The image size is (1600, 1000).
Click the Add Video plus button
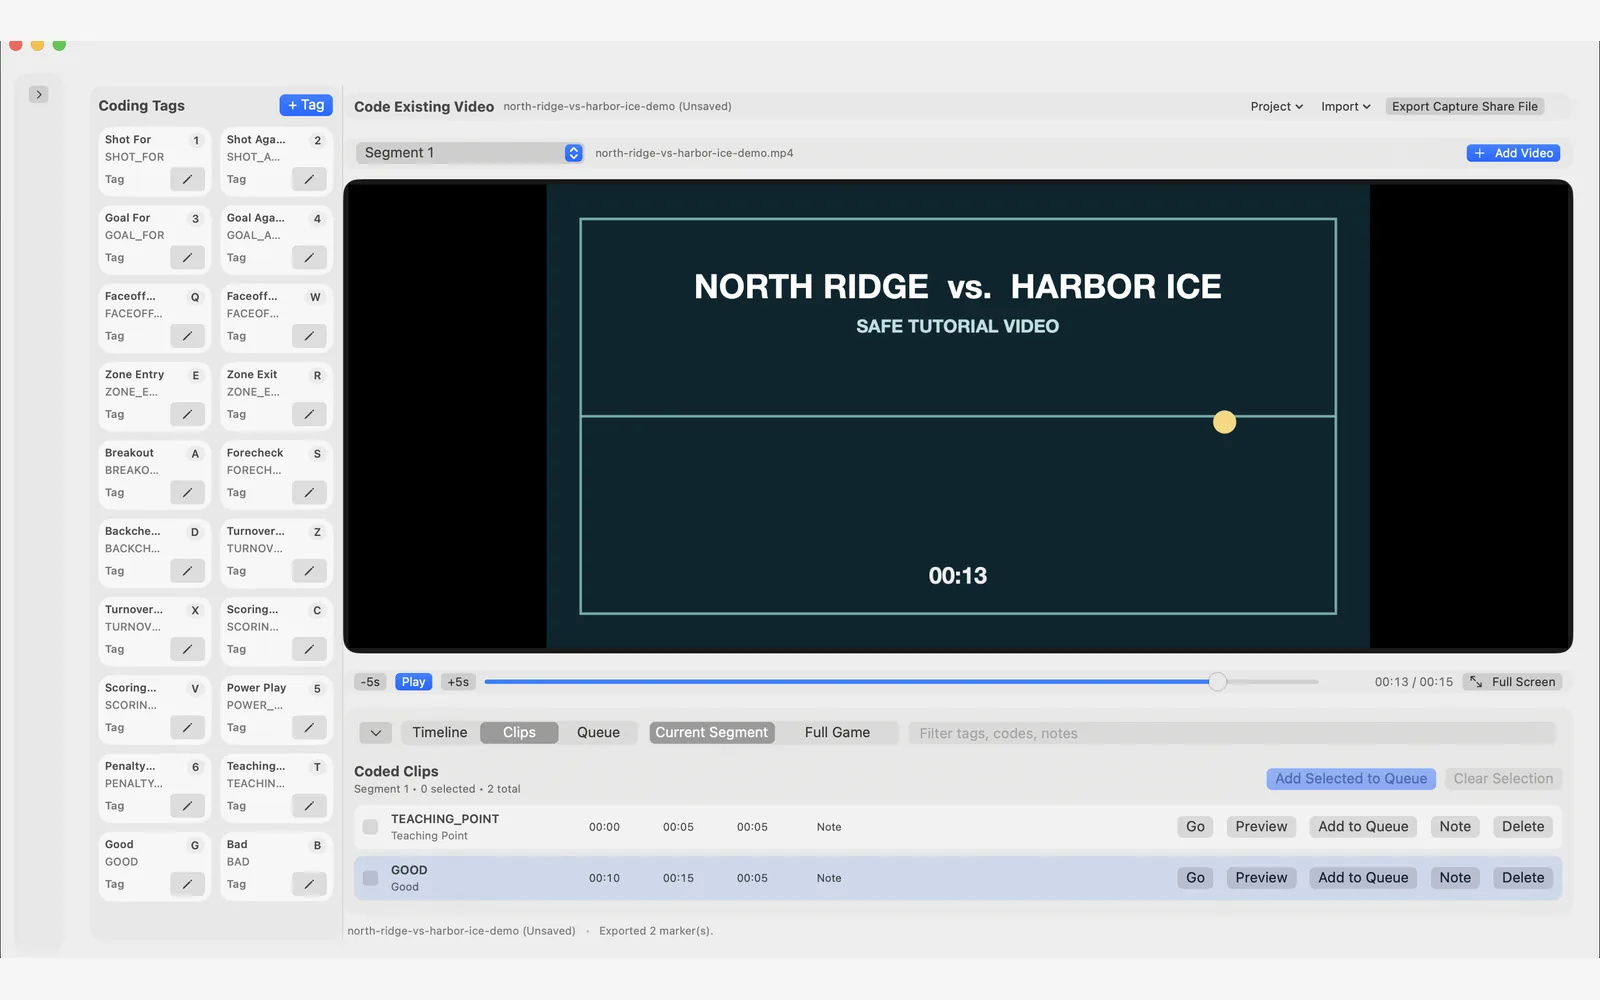tap(1513, 153)
